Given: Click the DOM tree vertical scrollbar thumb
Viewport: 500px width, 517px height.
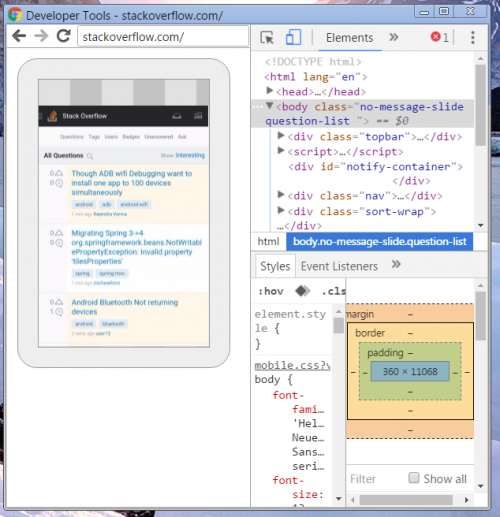Looking at the screenshot, I should pyautogui.click(x=480, y=105).
